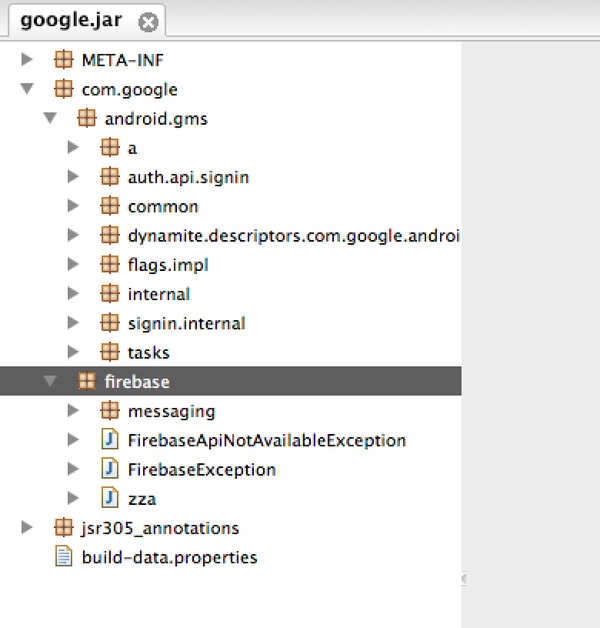Select the auth.api.signin label

[x=188, y=177]
